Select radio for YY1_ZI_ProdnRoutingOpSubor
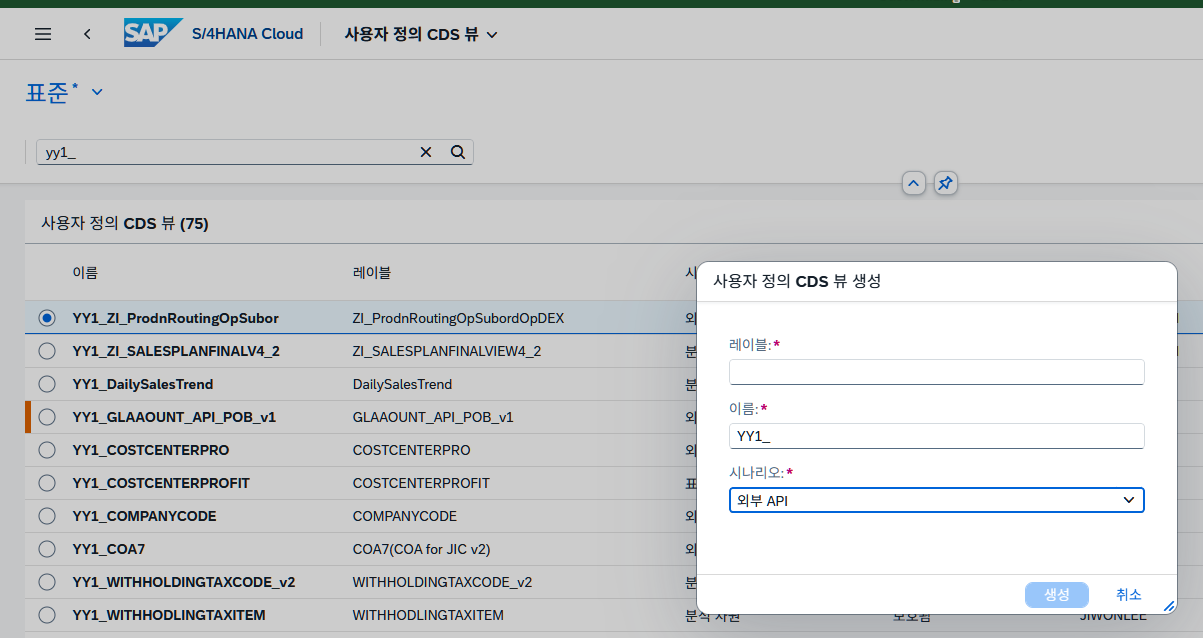Screen dimensions: 1203x638 (x=47, y=318)
